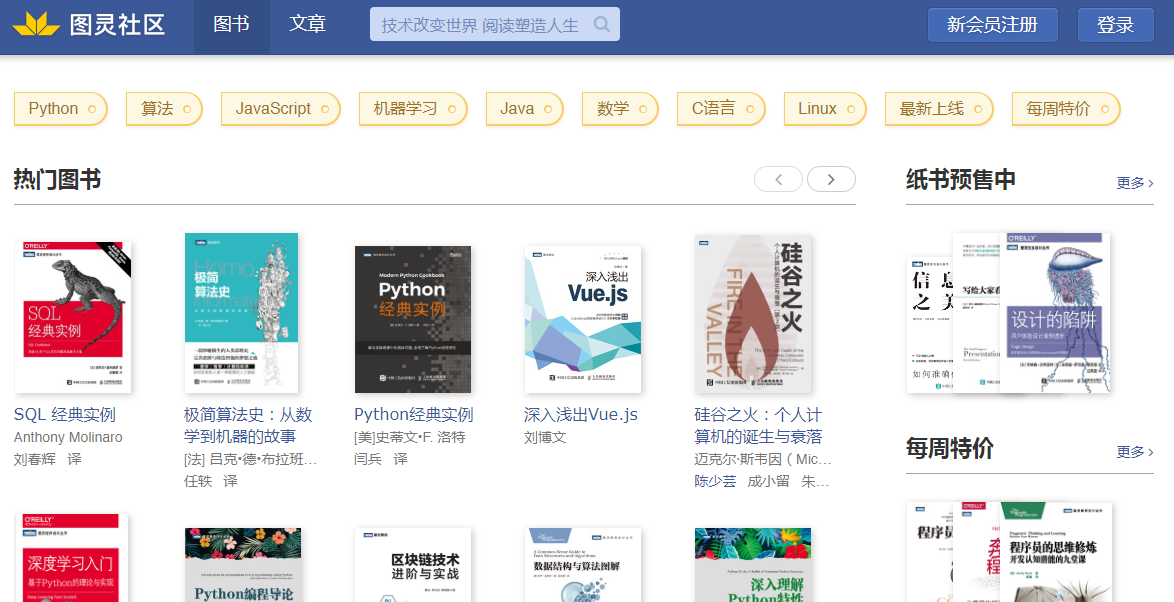
Task: Select the Python tag
Action: 61,109
